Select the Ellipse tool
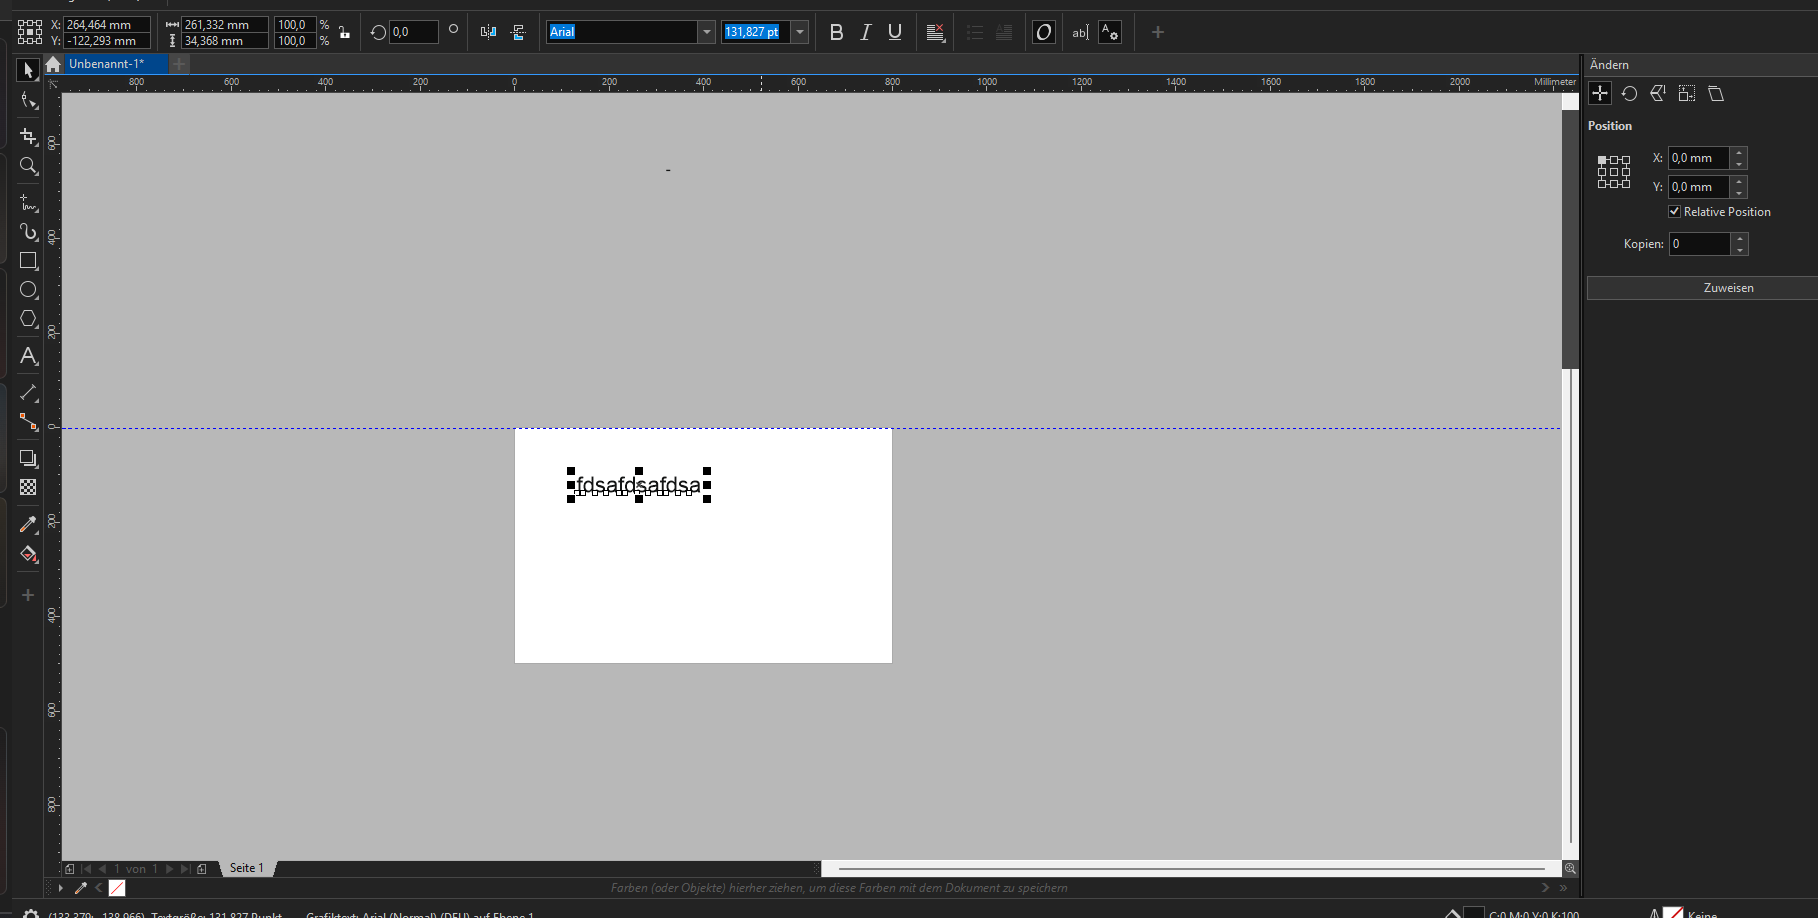1818x918 pixels. (28, 290)
